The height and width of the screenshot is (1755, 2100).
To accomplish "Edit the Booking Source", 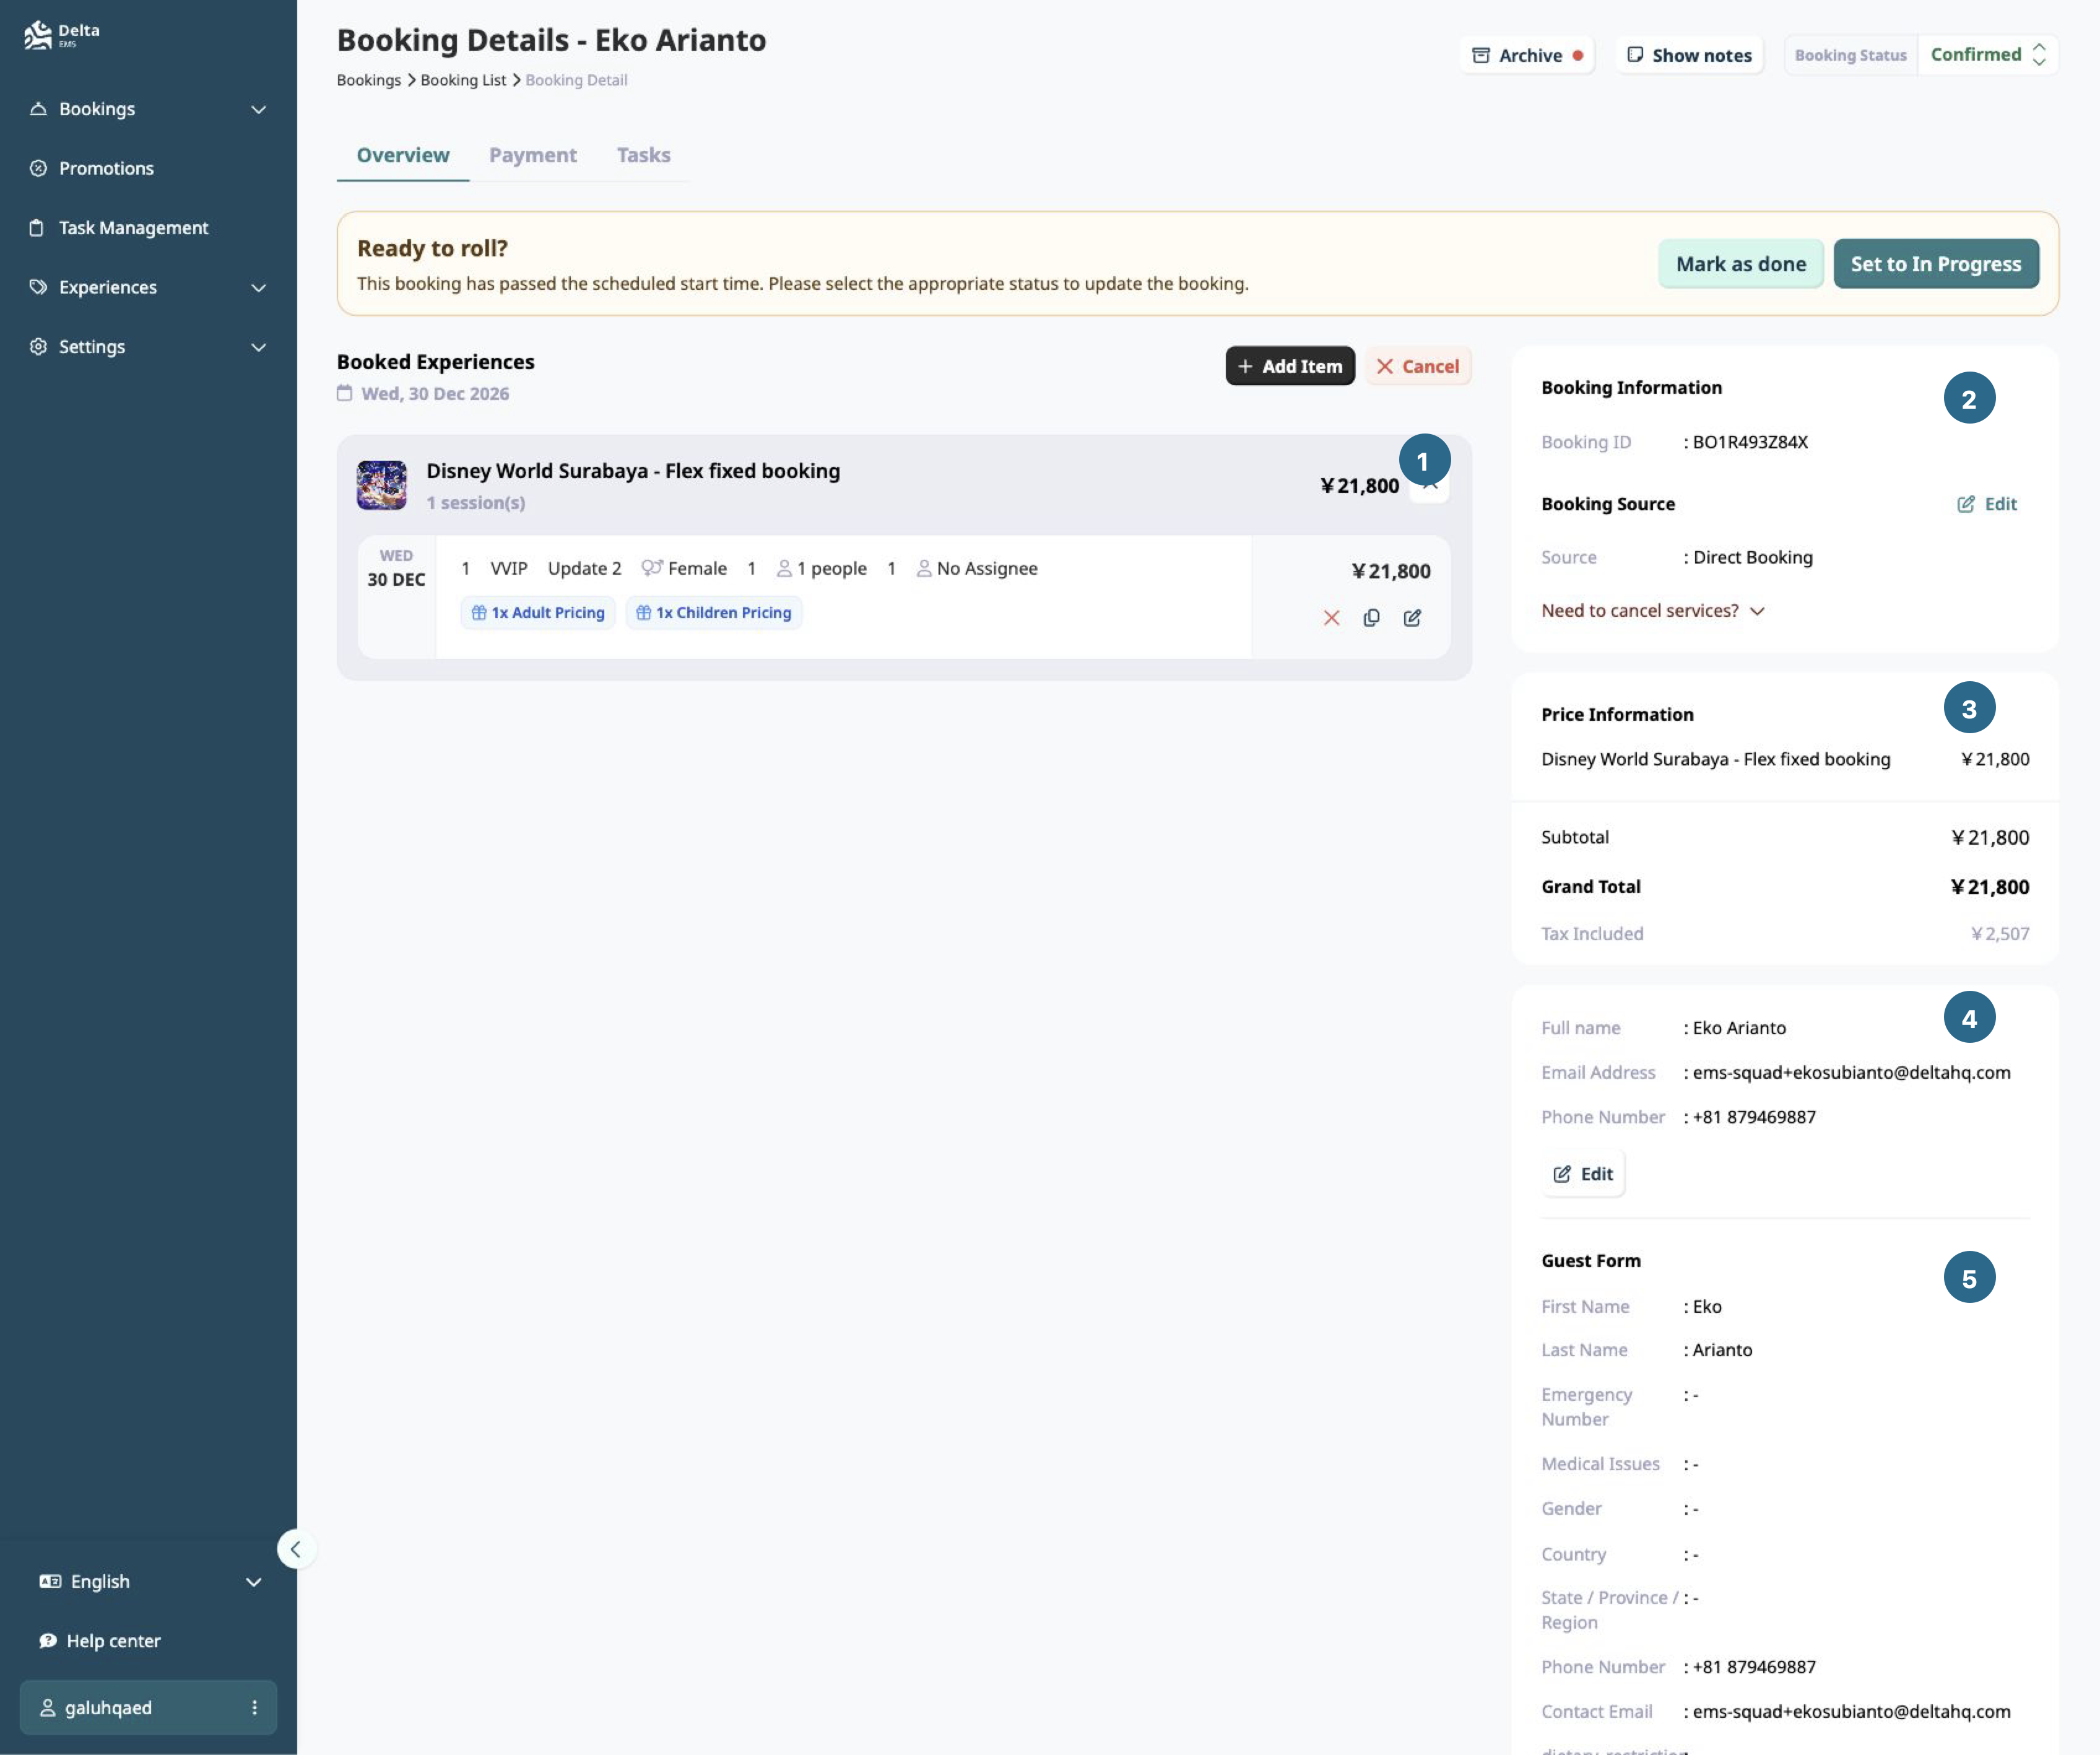I will 1986,504.
